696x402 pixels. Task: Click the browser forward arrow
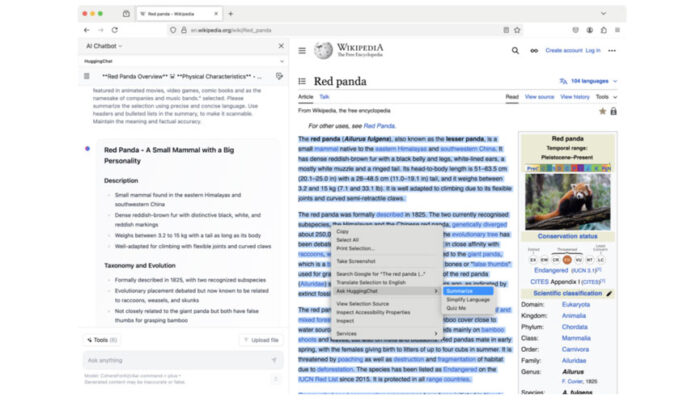[x=101, y=30]
